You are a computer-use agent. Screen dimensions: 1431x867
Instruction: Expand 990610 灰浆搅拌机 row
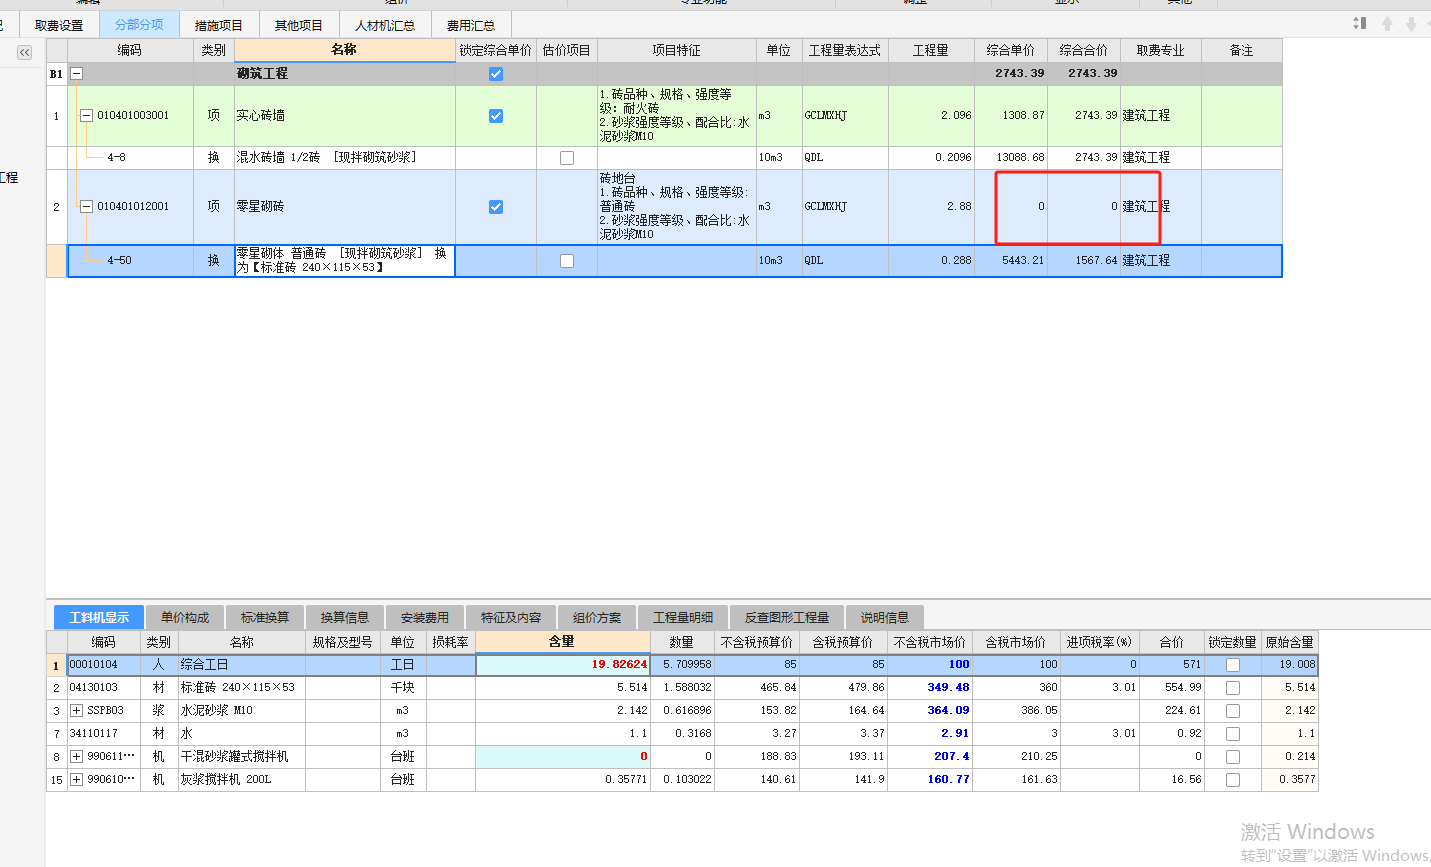point(76,780)
